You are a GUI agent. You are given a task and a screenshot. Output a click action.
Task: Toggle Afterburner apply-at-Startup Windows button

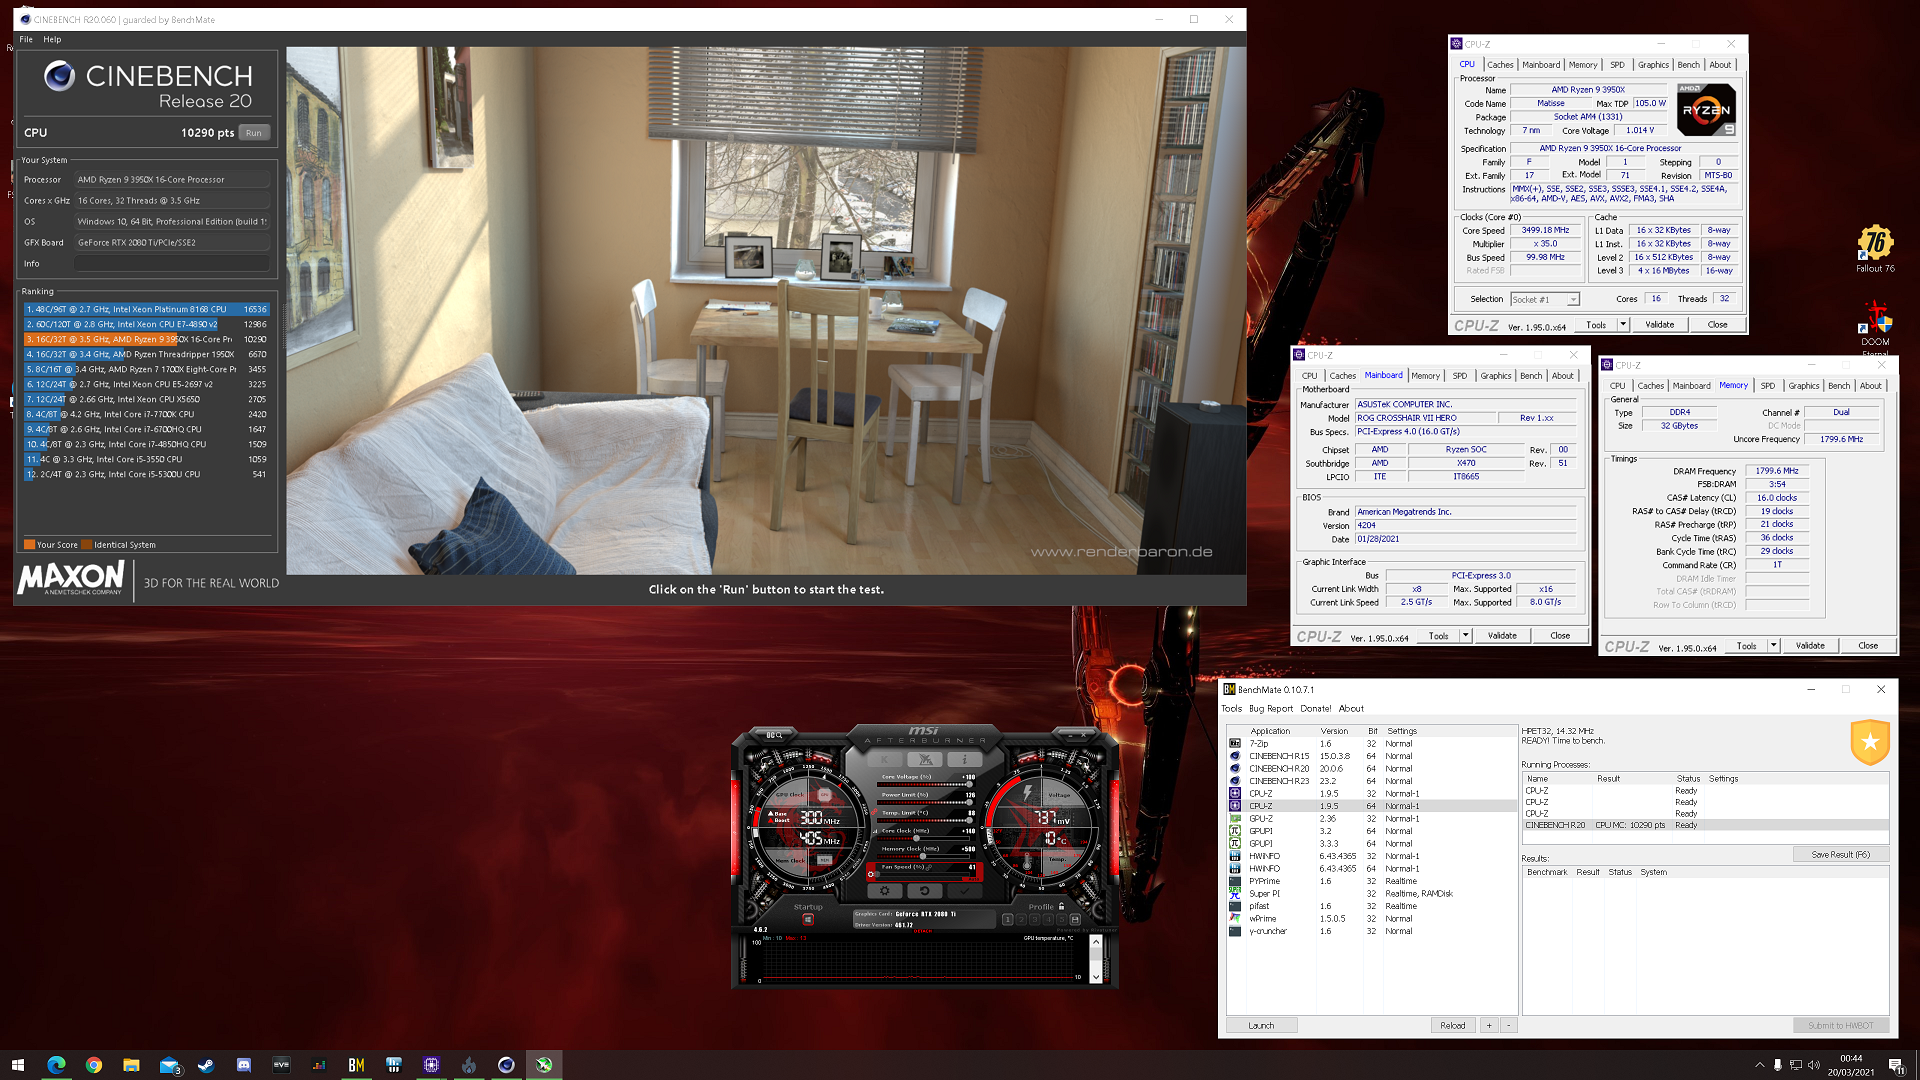point(808,919)
